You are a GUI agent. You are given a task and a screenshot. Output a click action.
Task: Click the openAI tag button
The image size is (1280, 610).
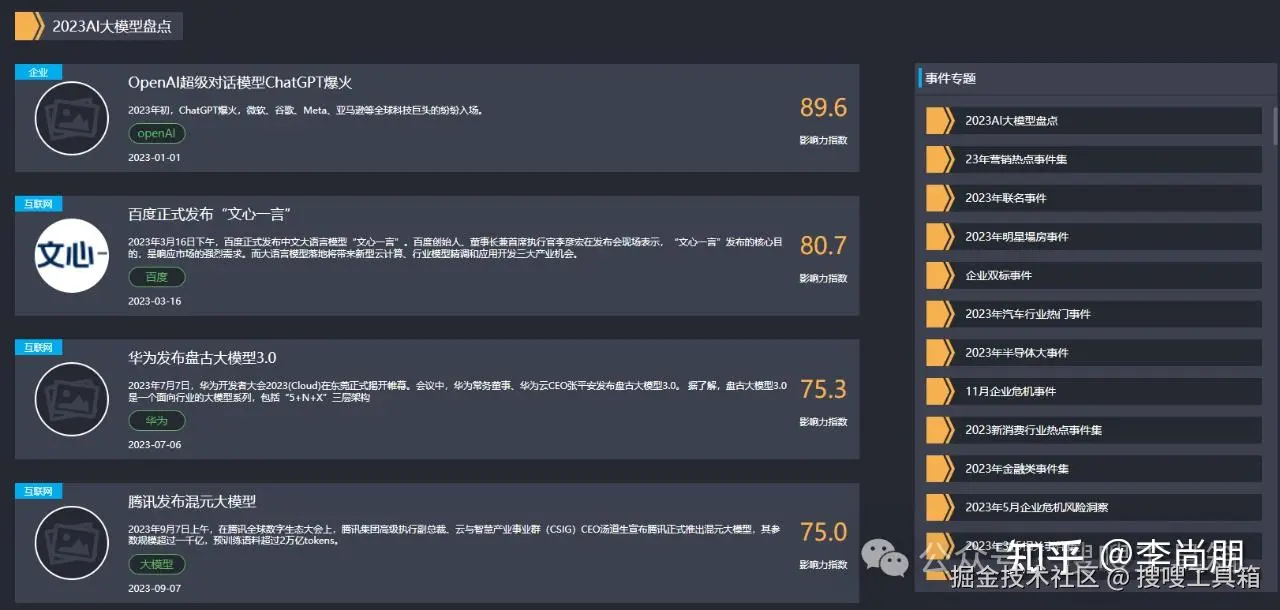(x=157, y=133)
